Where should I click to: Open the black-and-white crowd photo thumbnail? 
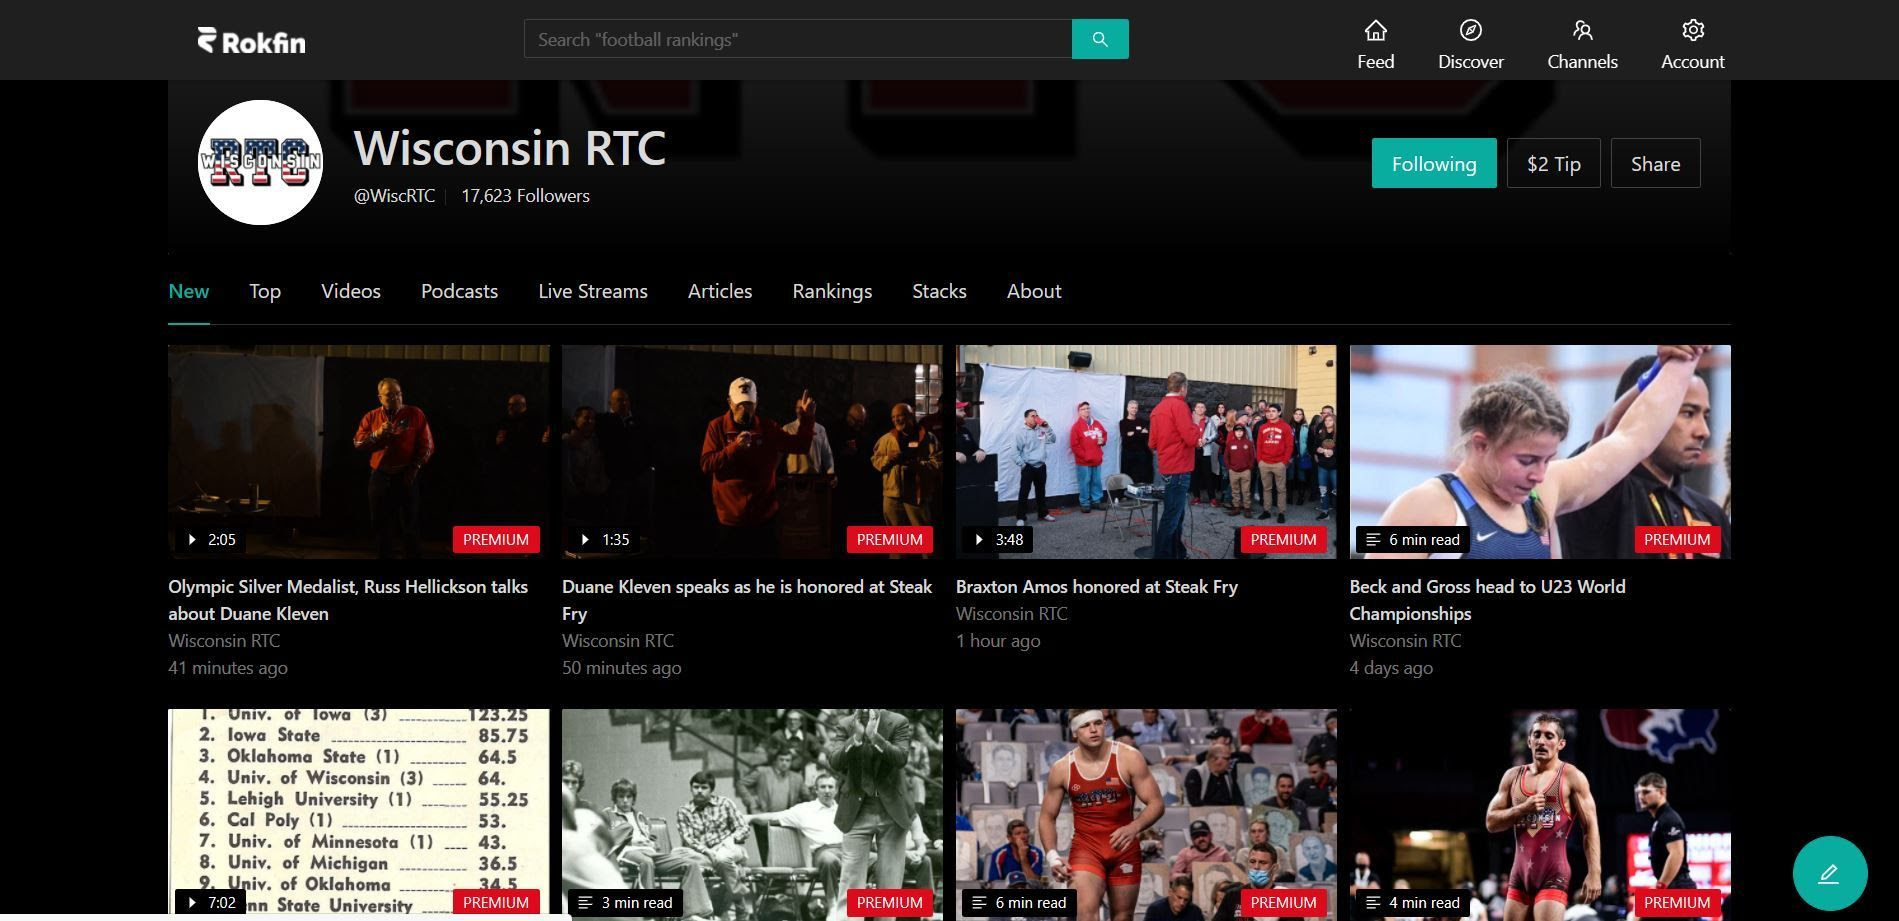pyautogui.click(x=752, y=814)
